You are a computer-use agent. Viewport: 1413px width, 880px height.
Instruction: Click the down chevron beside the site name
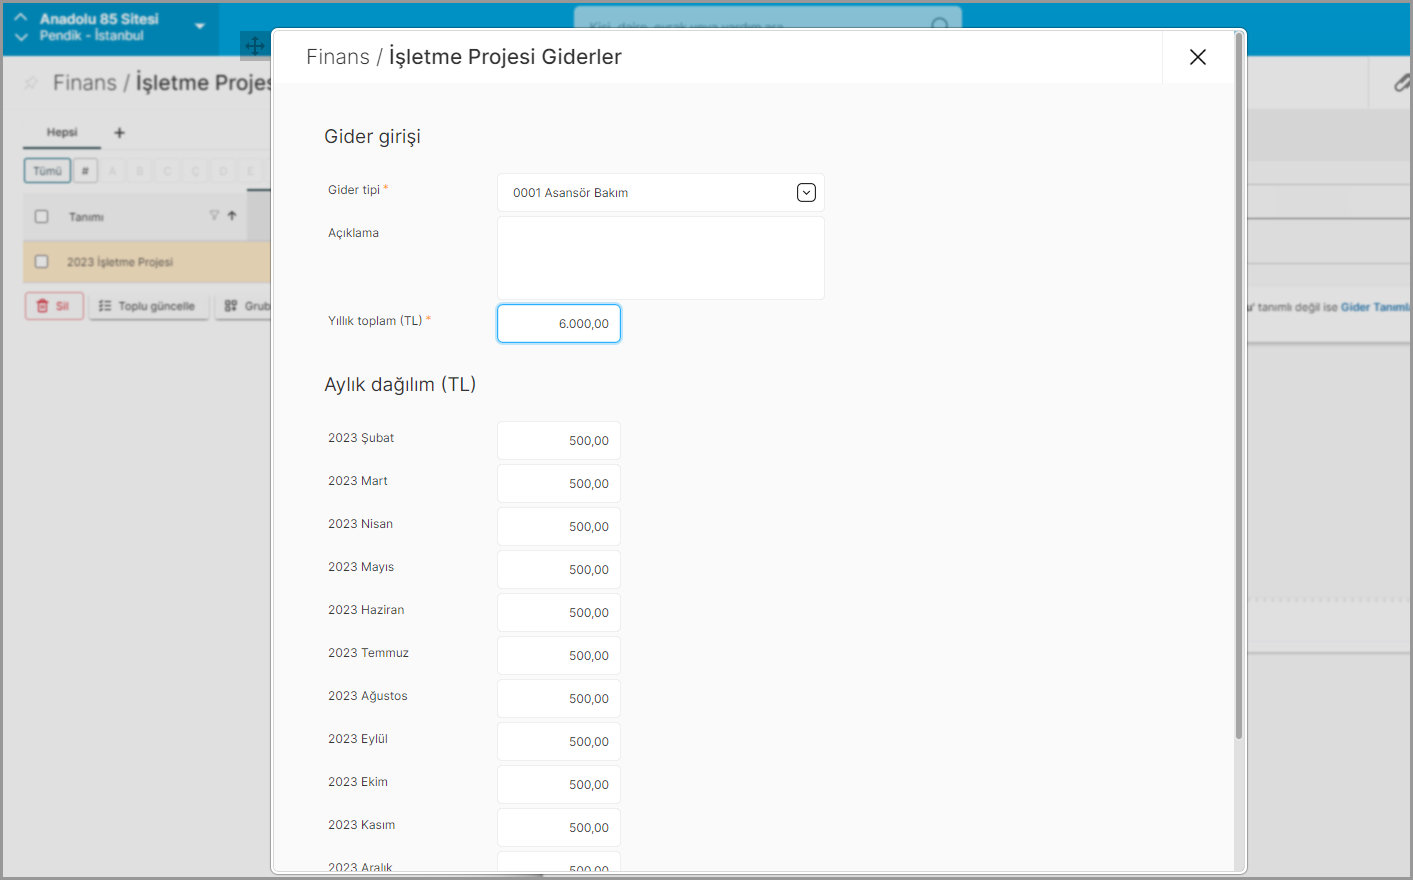click(21, 37)
